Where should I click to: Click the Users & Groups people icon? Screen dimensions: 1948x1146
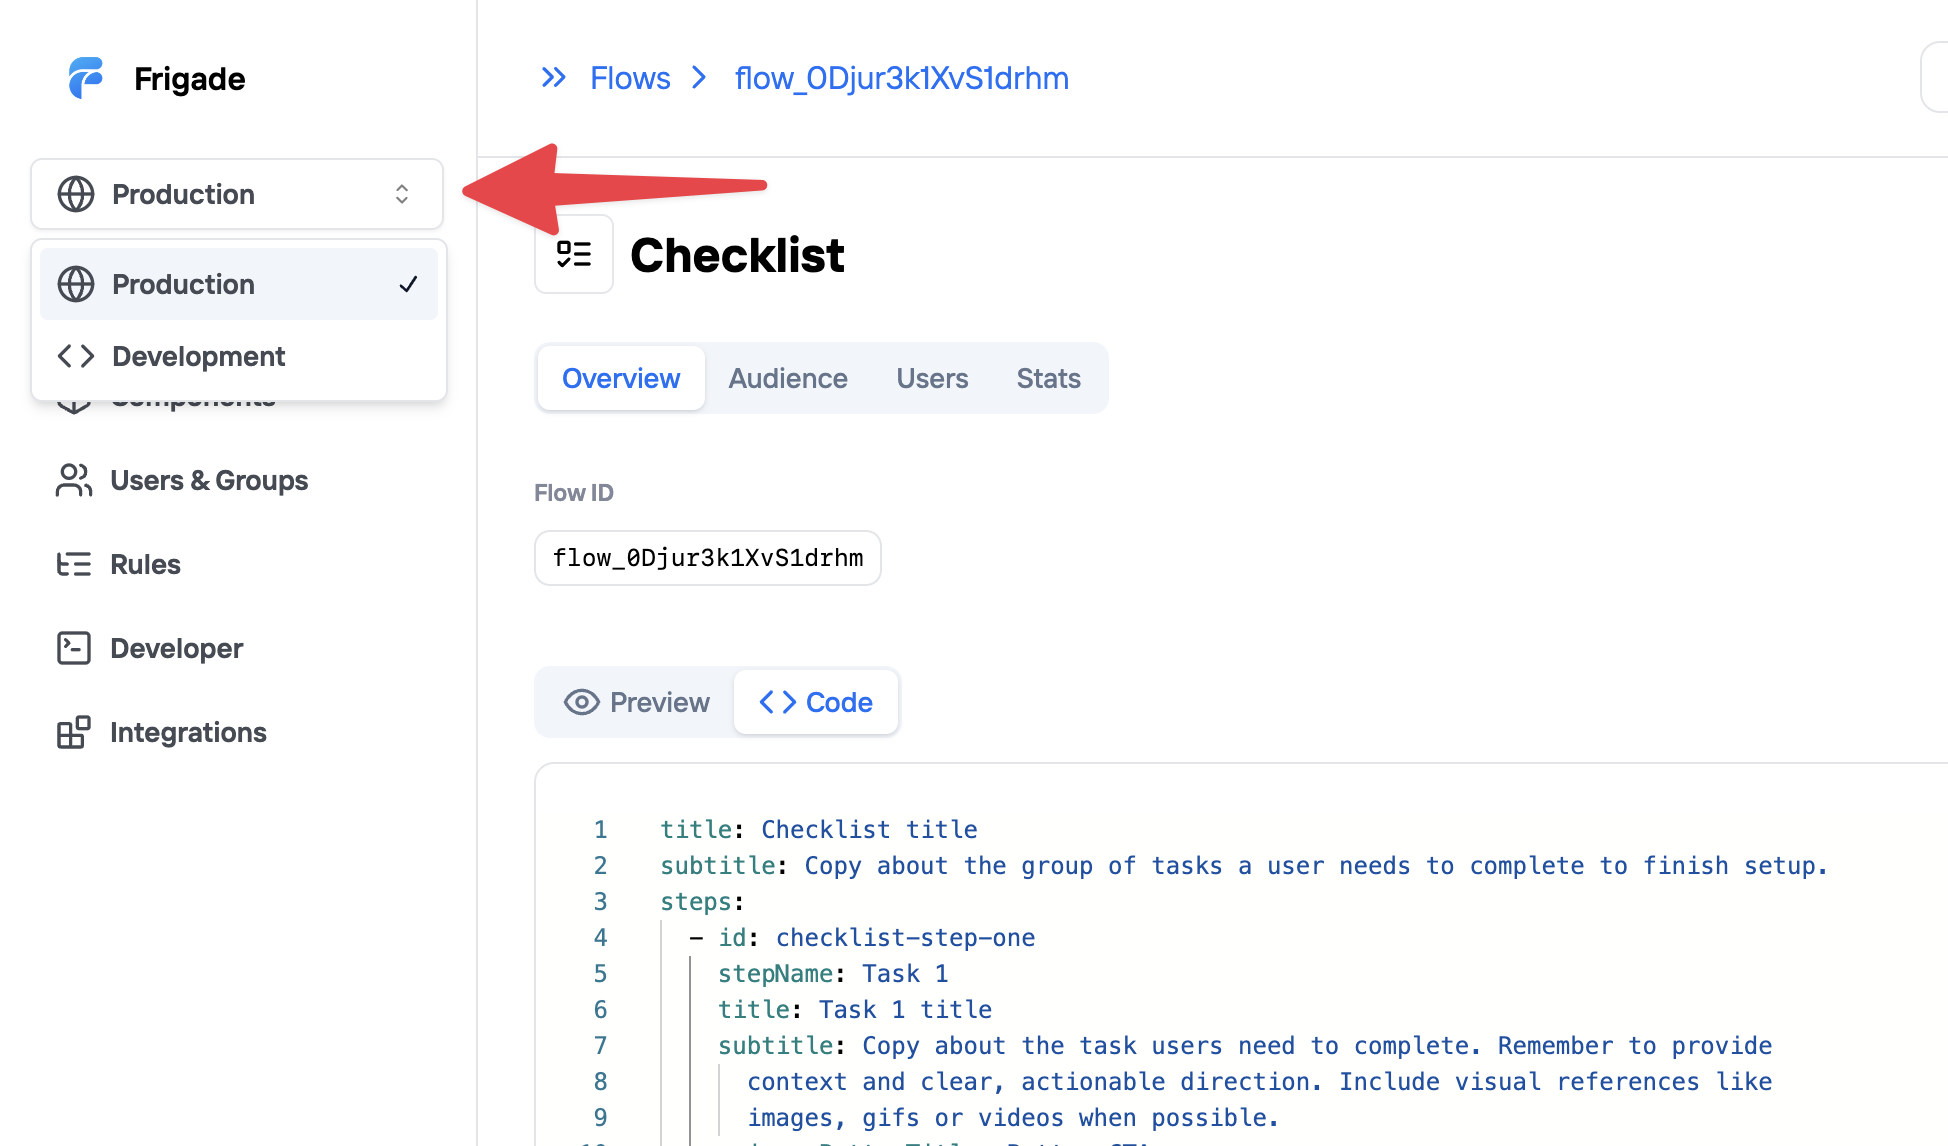[74, 481]
